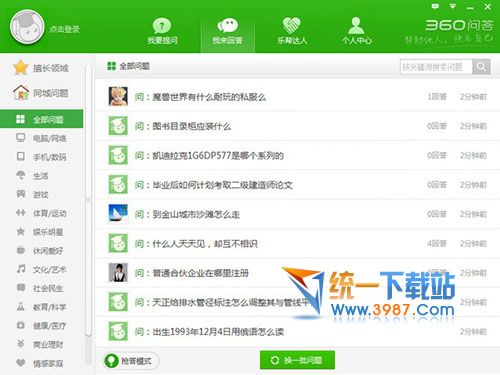Screen dimensions: 500x375
Task: Select the 教育/科学 flask category
Action: tap(41, 307)
